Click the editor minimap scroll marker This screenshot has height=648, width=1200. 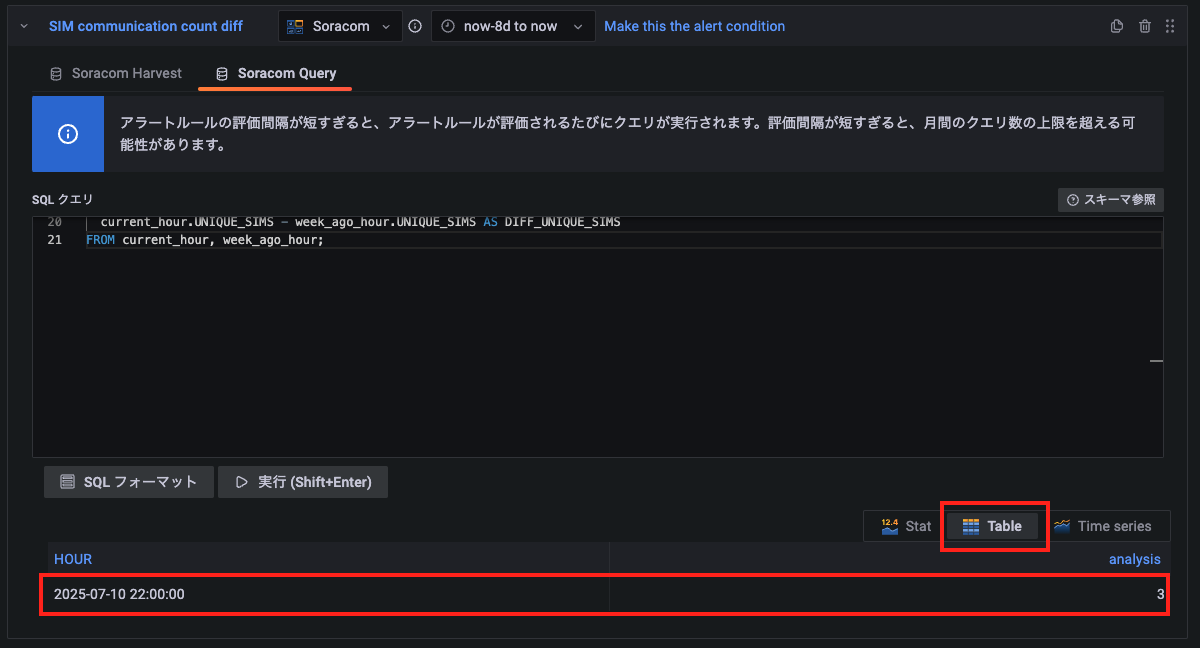coord(1156,361)
